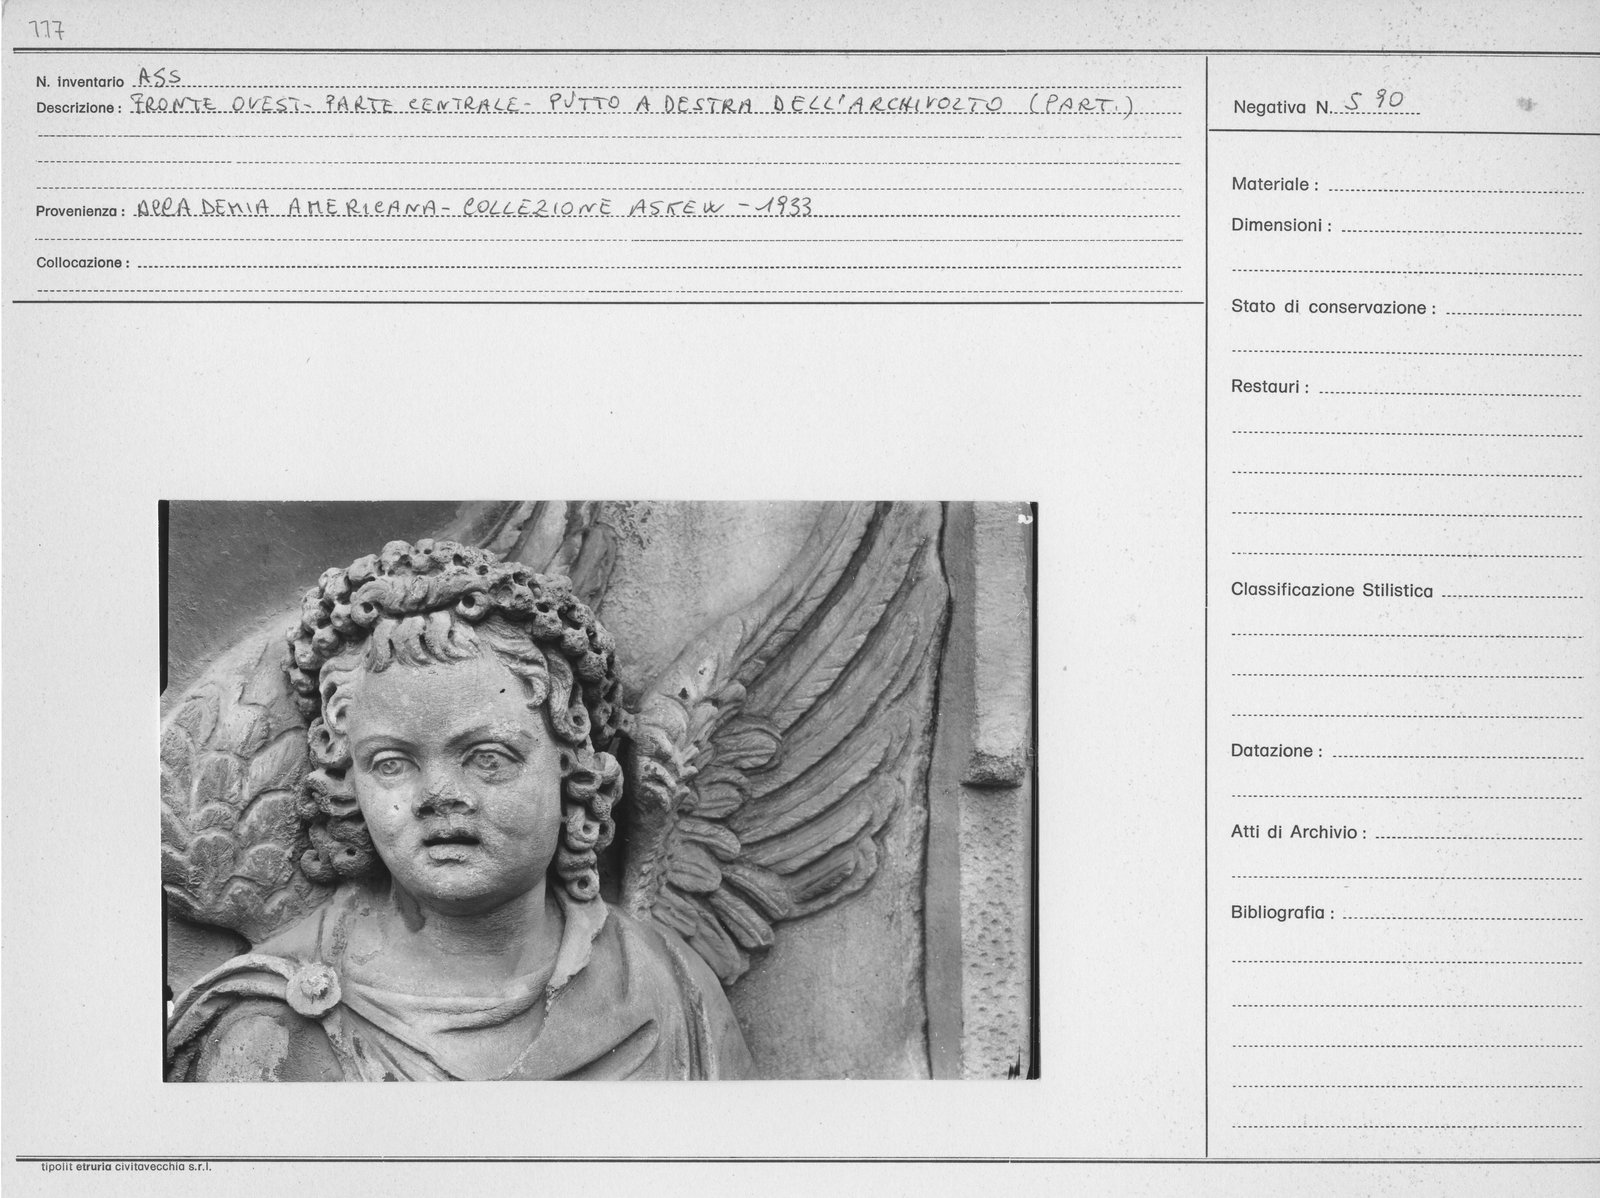Click the 'tipolit etruria civitavecchia' printer credit
The width and height of the screenshot is (1600, 1198).
(x=126, y=1167)
